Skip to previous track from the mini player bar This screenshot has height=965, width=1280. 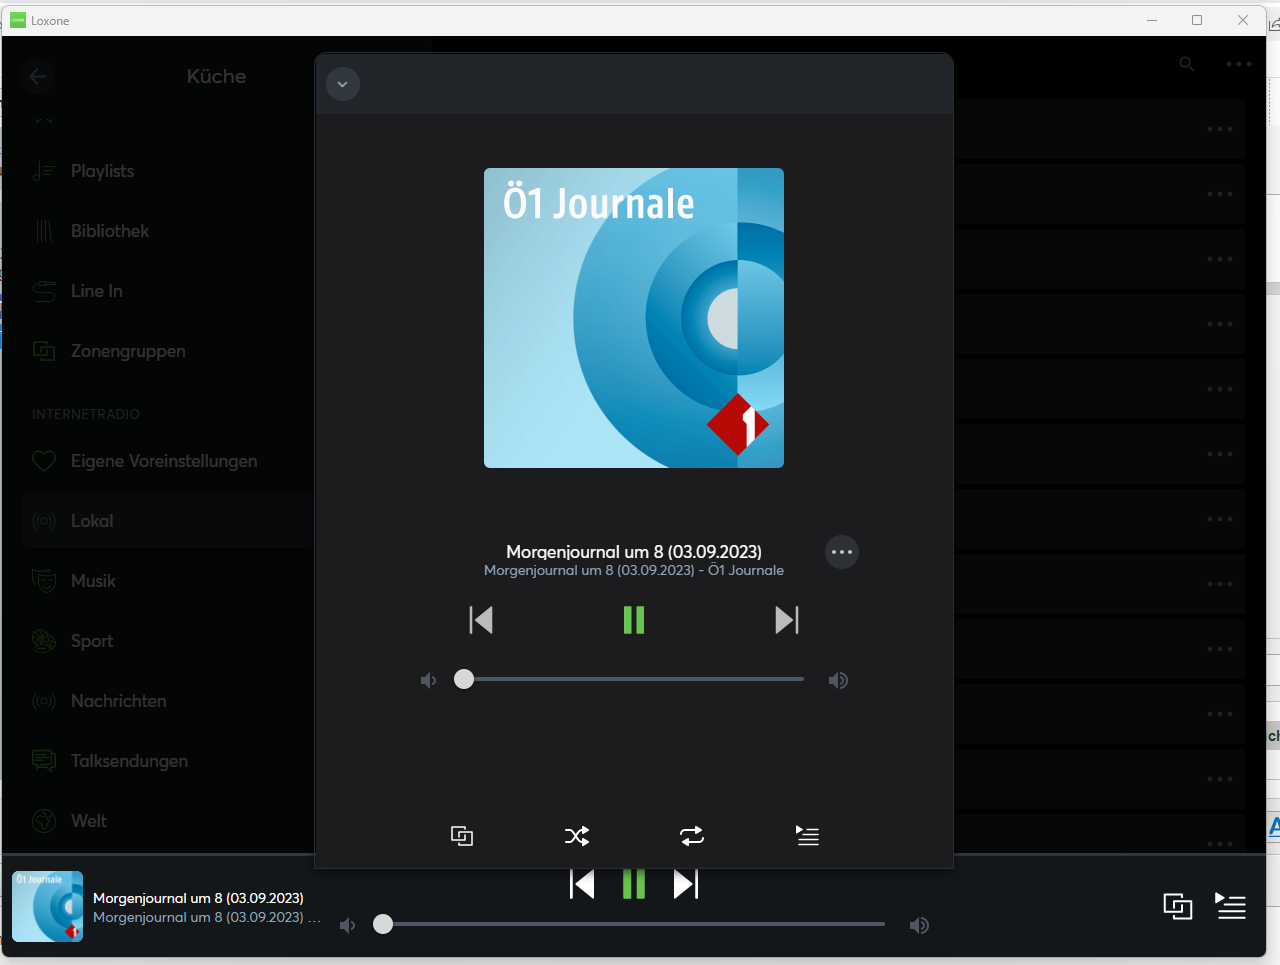[x=582, y=884]
